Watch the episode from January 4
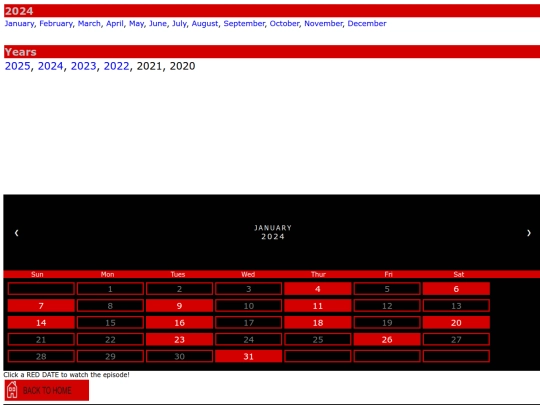This screenshot has height=405, width=540. point(318,289)
